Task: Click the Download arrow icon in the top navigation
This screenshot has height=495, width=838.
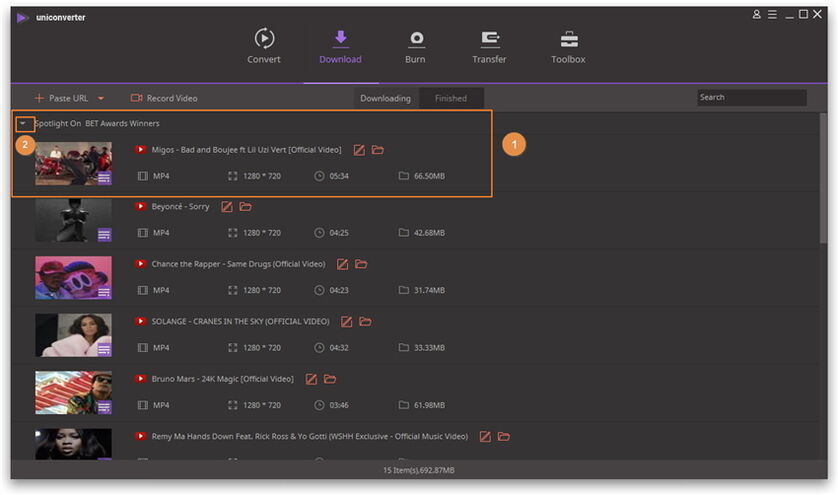Action: coord(340,37)
